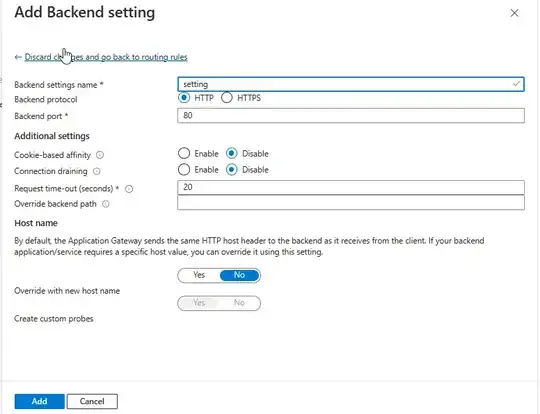Click the Cancel button

click(92, 401)
